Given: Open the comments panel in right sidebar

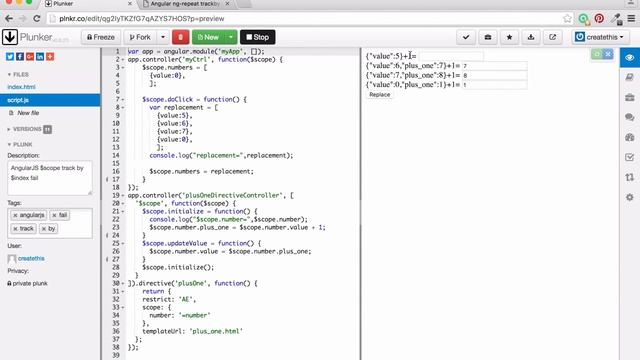Looking at the screenshot, I should (x=629, y=118).
